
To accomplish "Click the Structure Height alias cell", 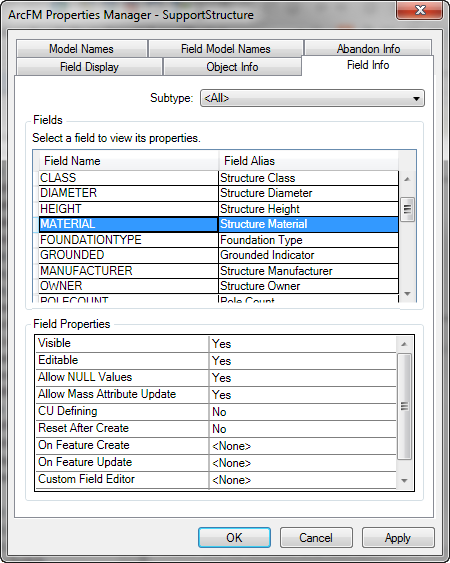I will pyautogui.click(x=308, y=209).
